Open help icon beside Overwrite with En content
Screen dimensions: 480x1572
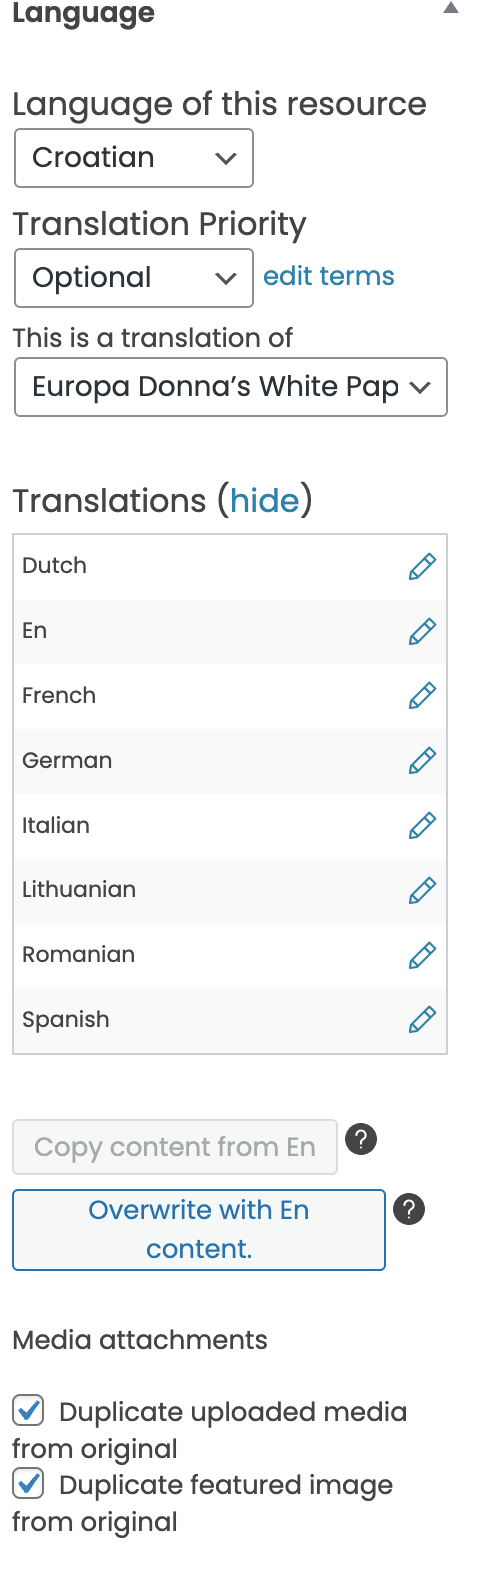tap(409, 1209)
